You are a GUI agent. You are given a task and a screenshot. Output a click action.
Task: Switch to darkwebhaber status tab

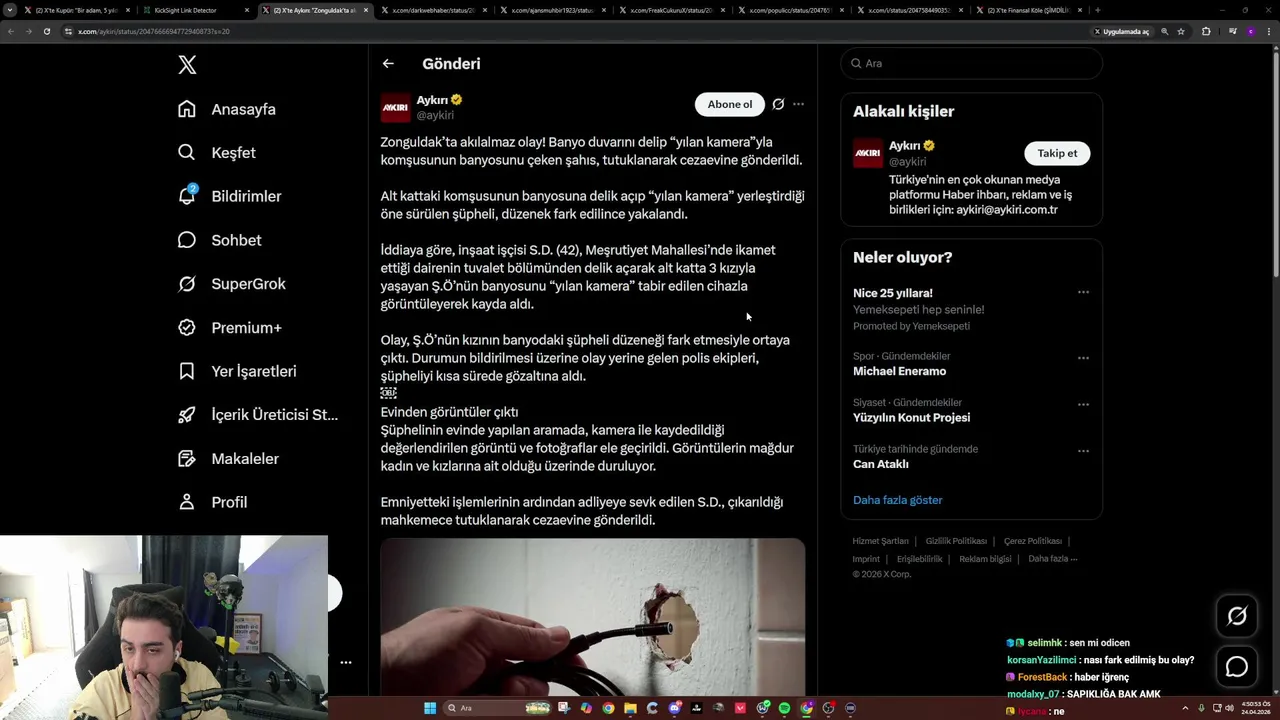pos(432,10)
